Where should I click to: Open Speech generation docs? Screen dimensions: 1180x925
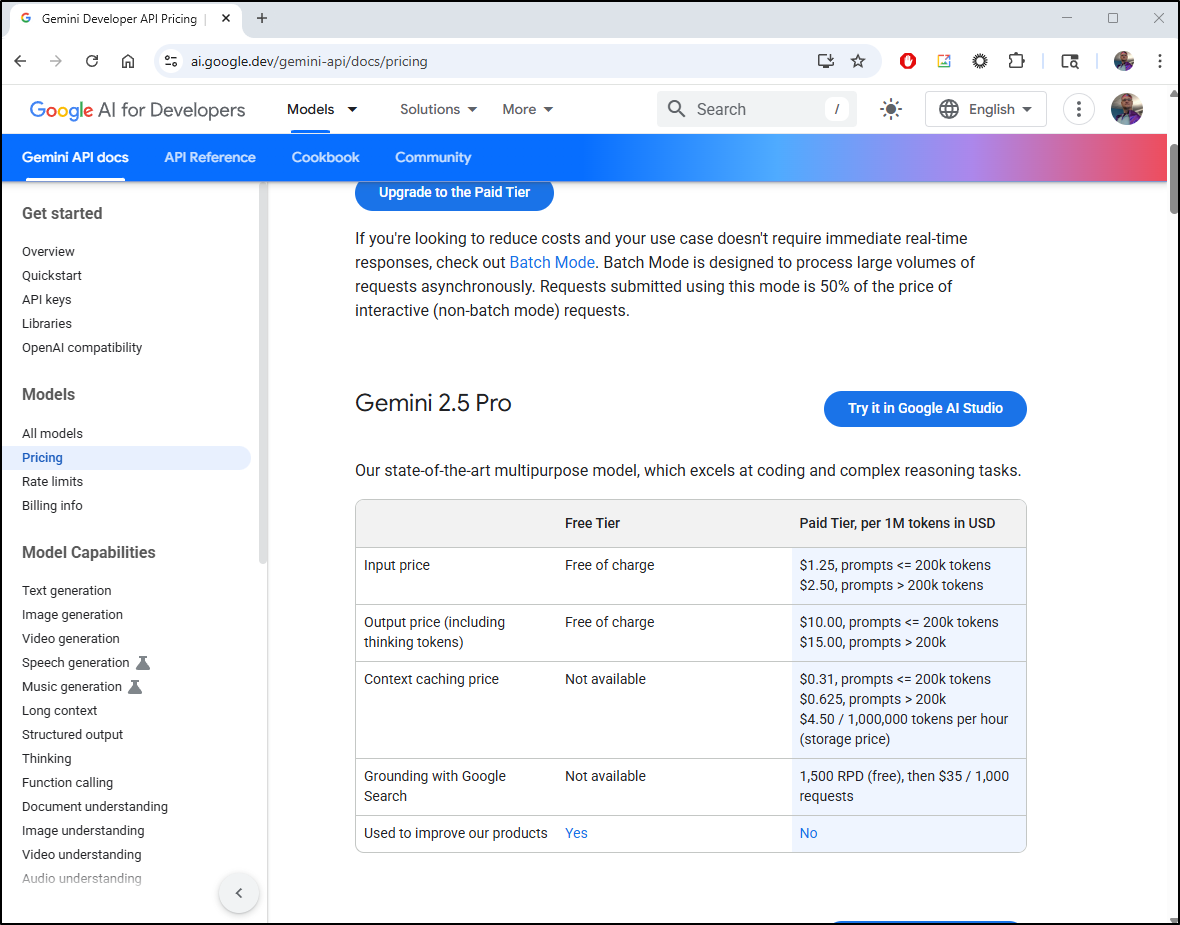point(75,663)
